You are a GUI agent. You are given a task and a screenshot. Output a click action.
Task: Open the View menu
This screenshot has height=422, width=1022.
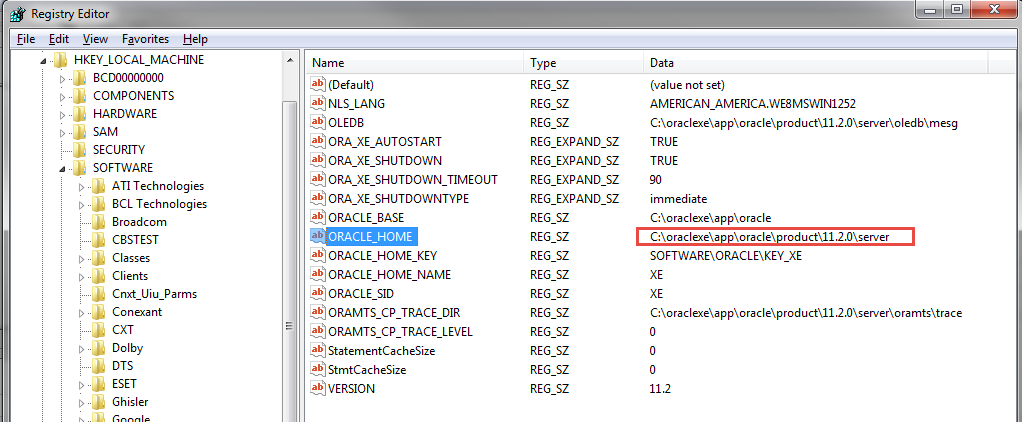(95, 39)
